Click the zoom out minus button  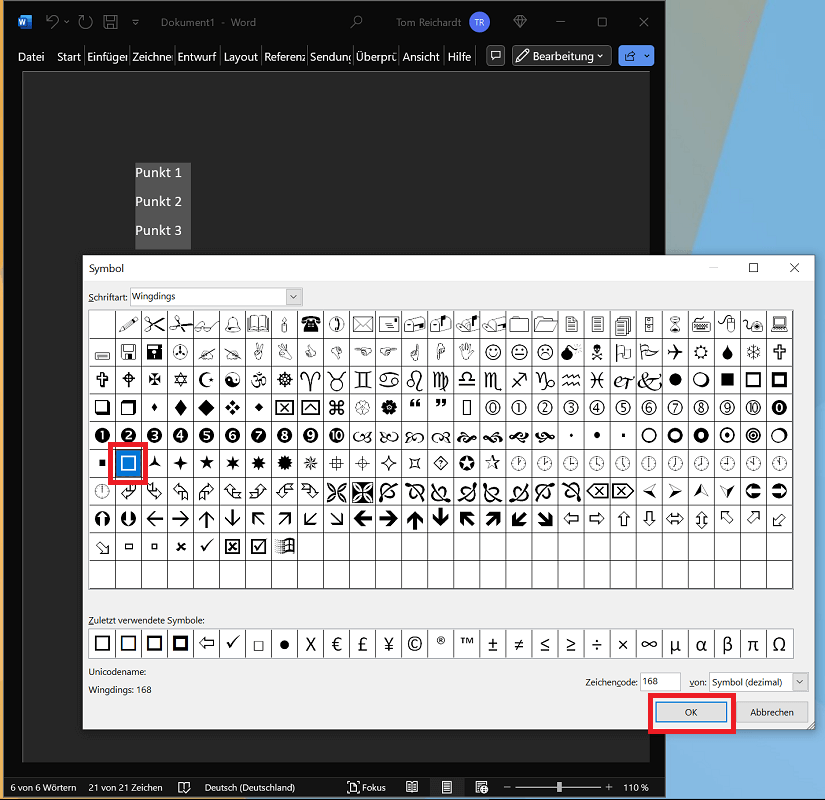[x=507, y=787]
